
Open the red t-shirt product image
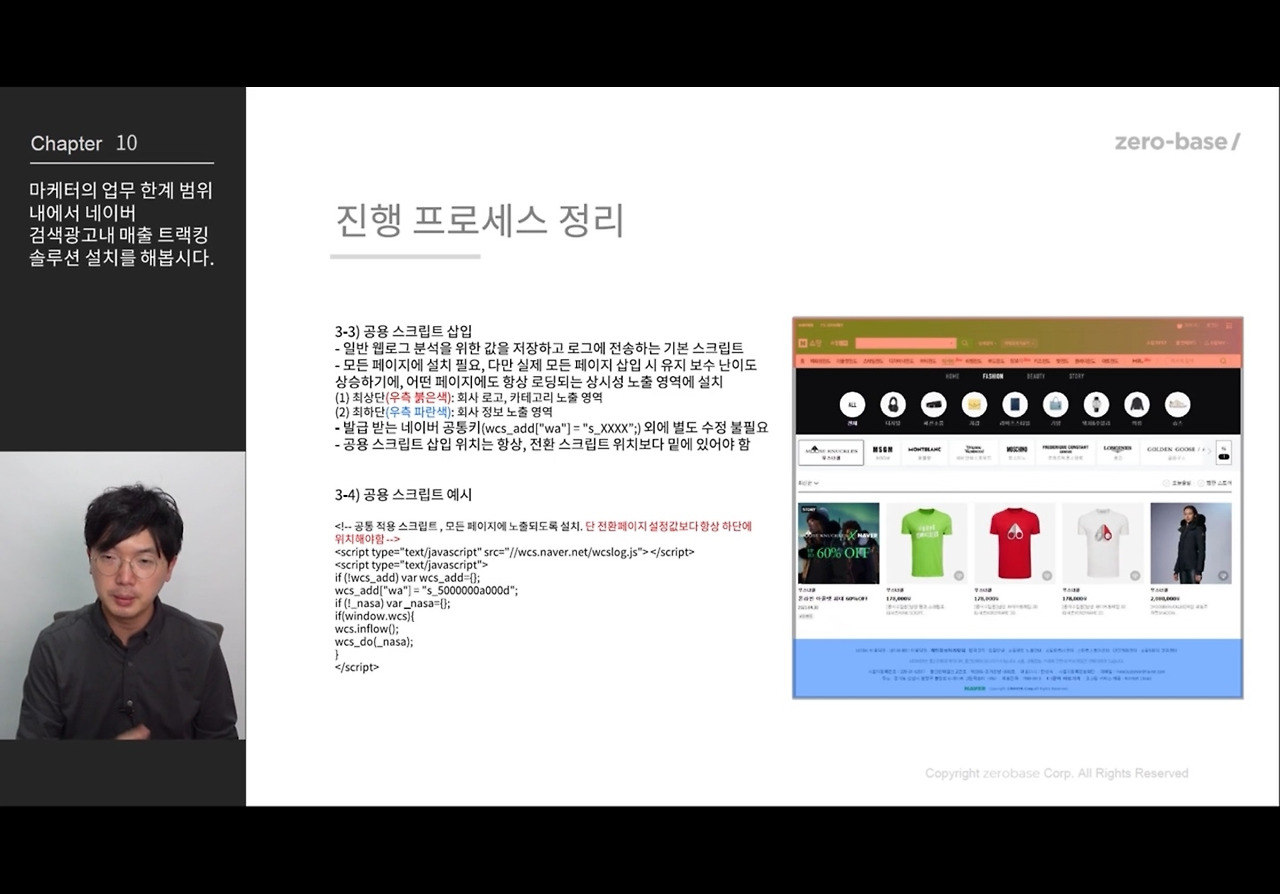pos(1014,543)
